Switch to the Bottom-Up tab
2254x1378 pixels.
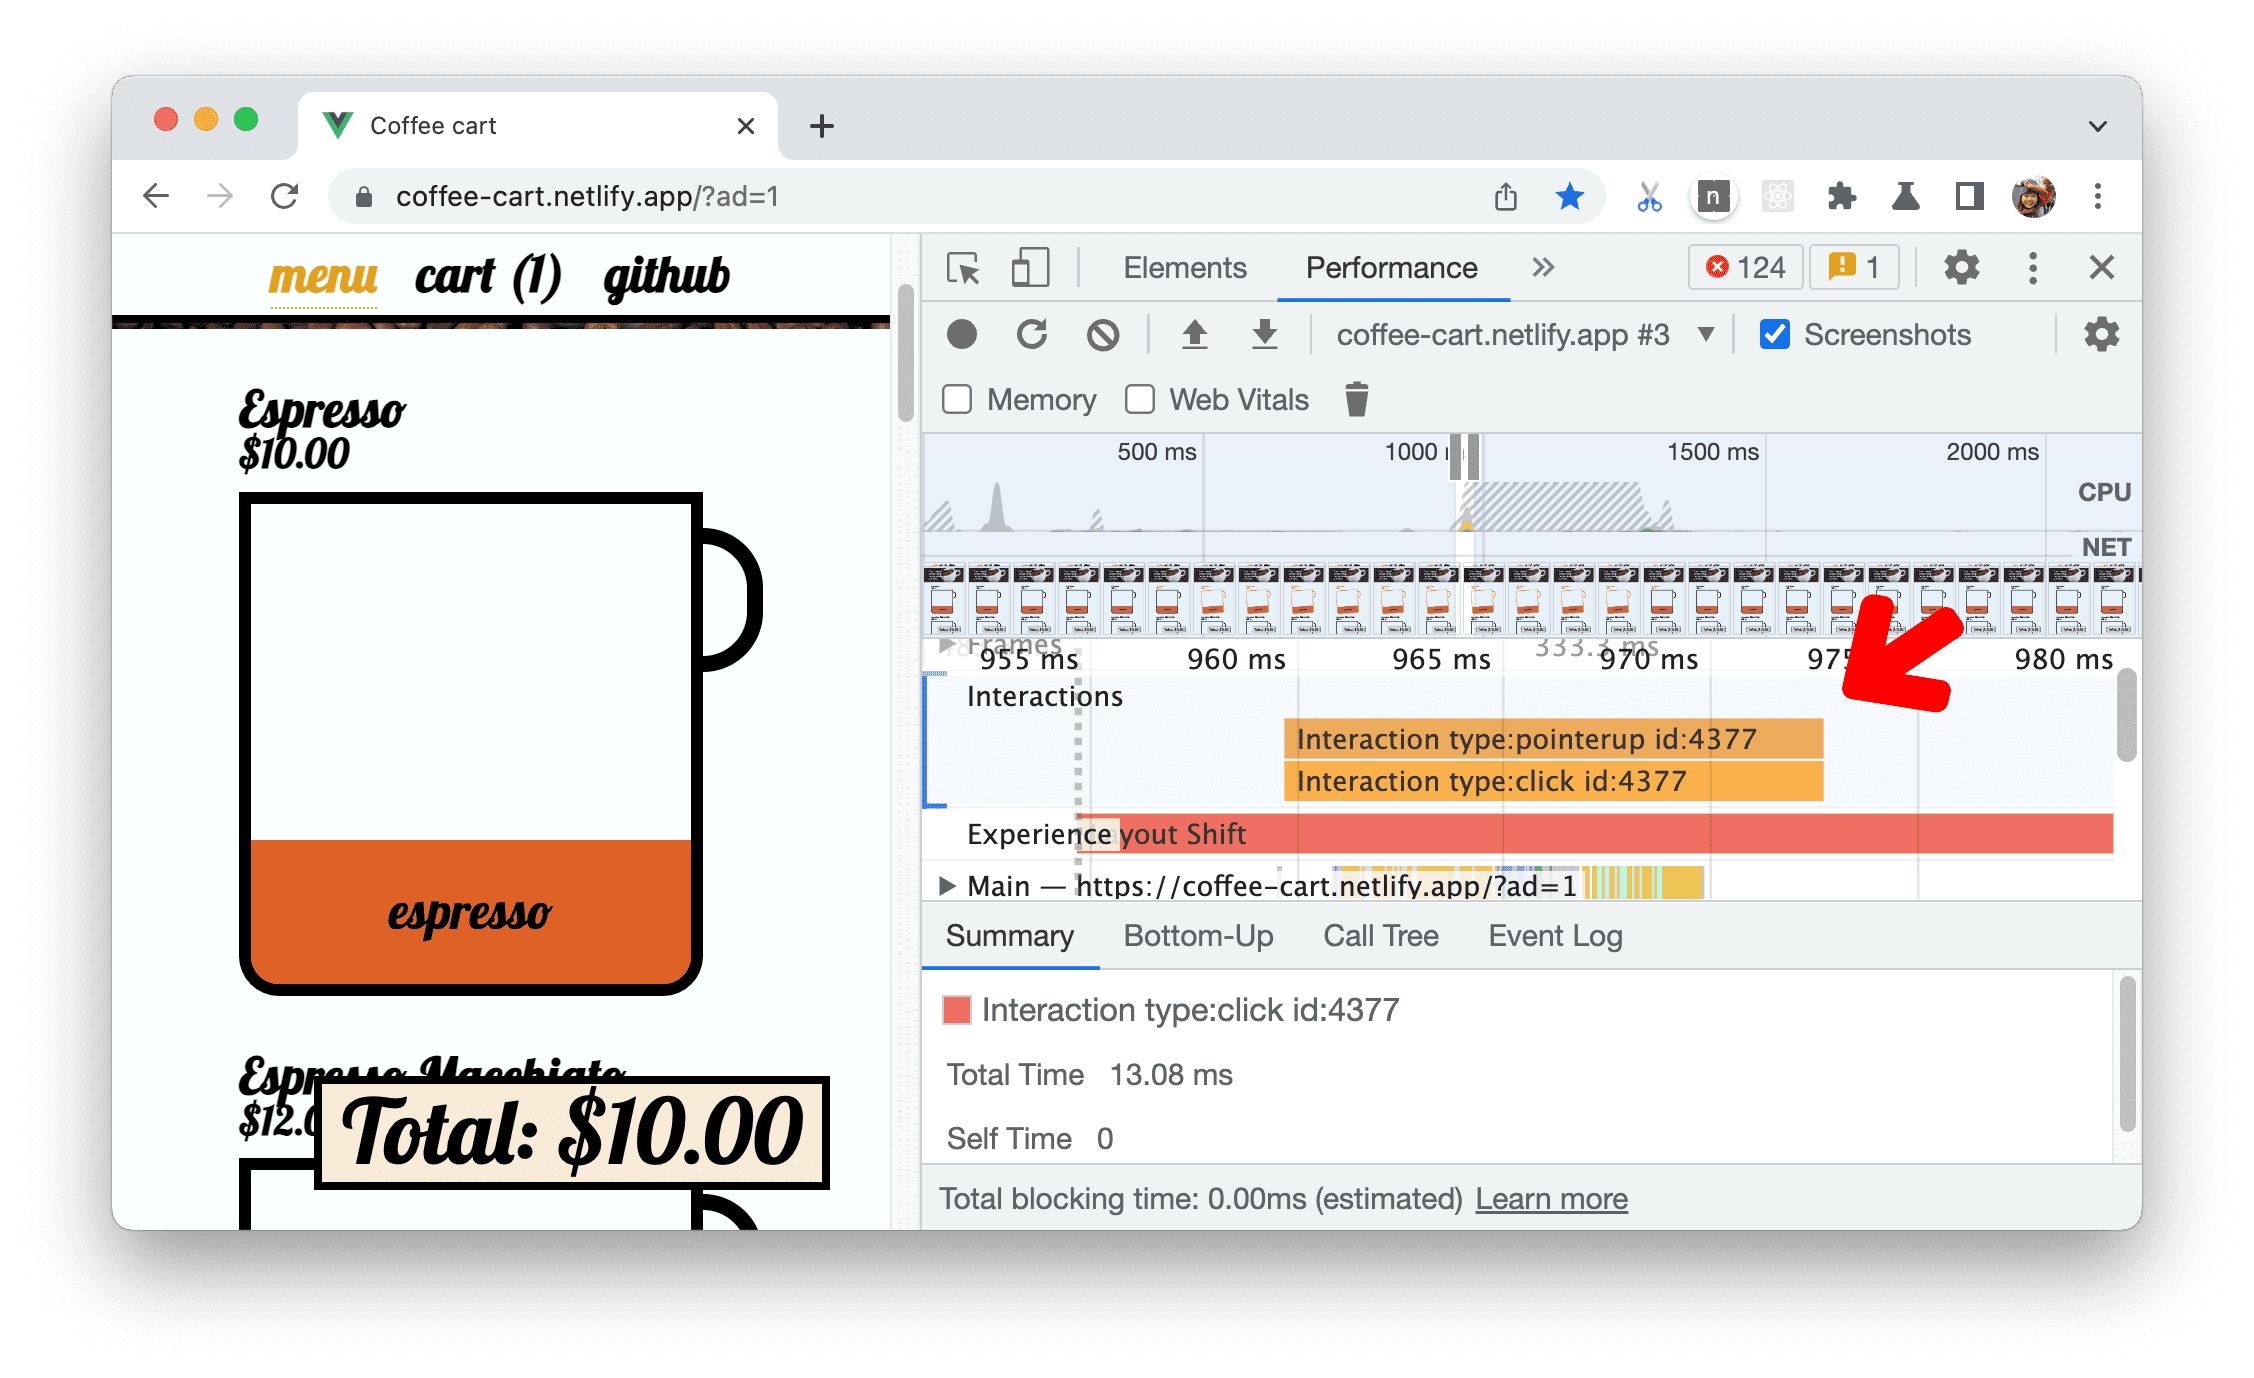click(1198, 937)
